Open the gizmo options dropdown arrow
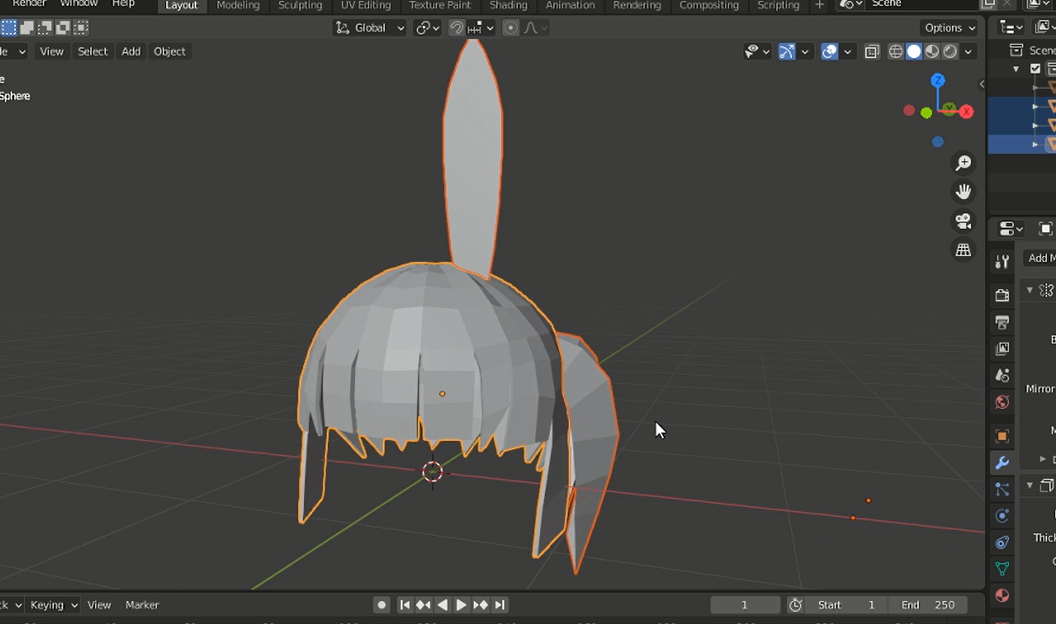Image resolution: width=1056 pixels, height=624 pixels. point(804,52)
